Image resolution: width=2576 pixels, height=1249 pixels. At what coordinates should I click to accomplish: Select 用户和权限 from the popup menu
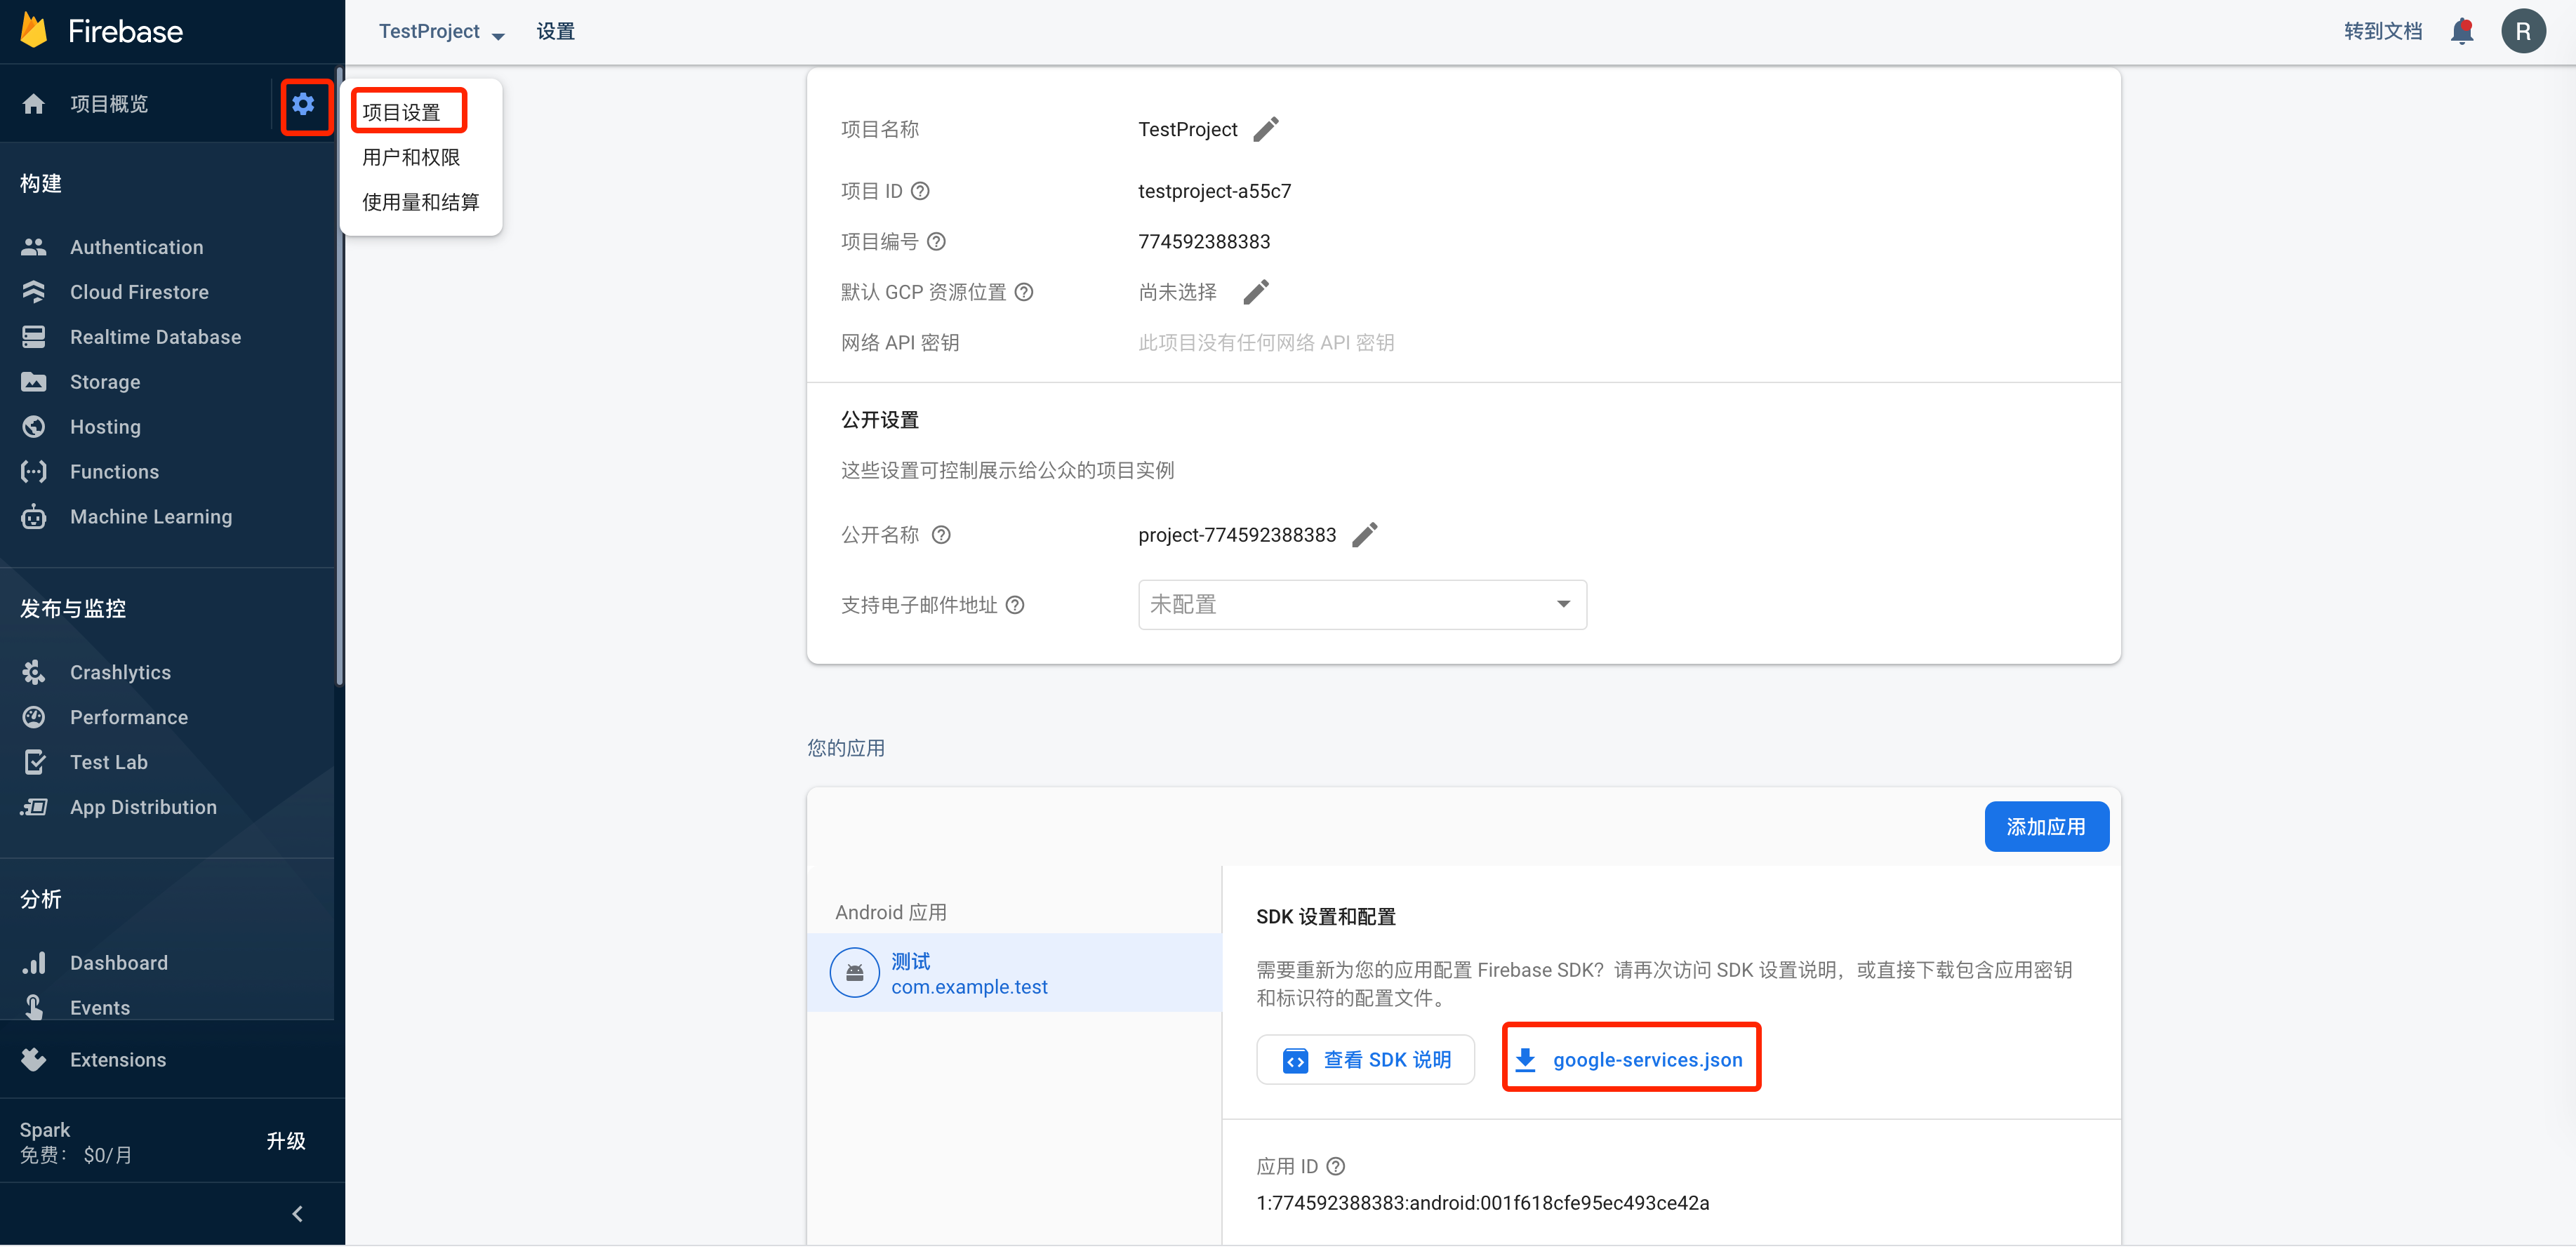[x=411, y=157]
